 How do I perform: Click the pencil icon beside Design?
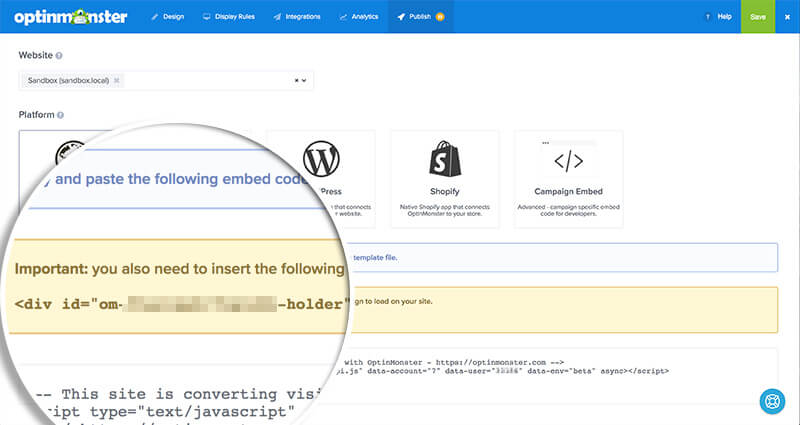pos(155,17)
